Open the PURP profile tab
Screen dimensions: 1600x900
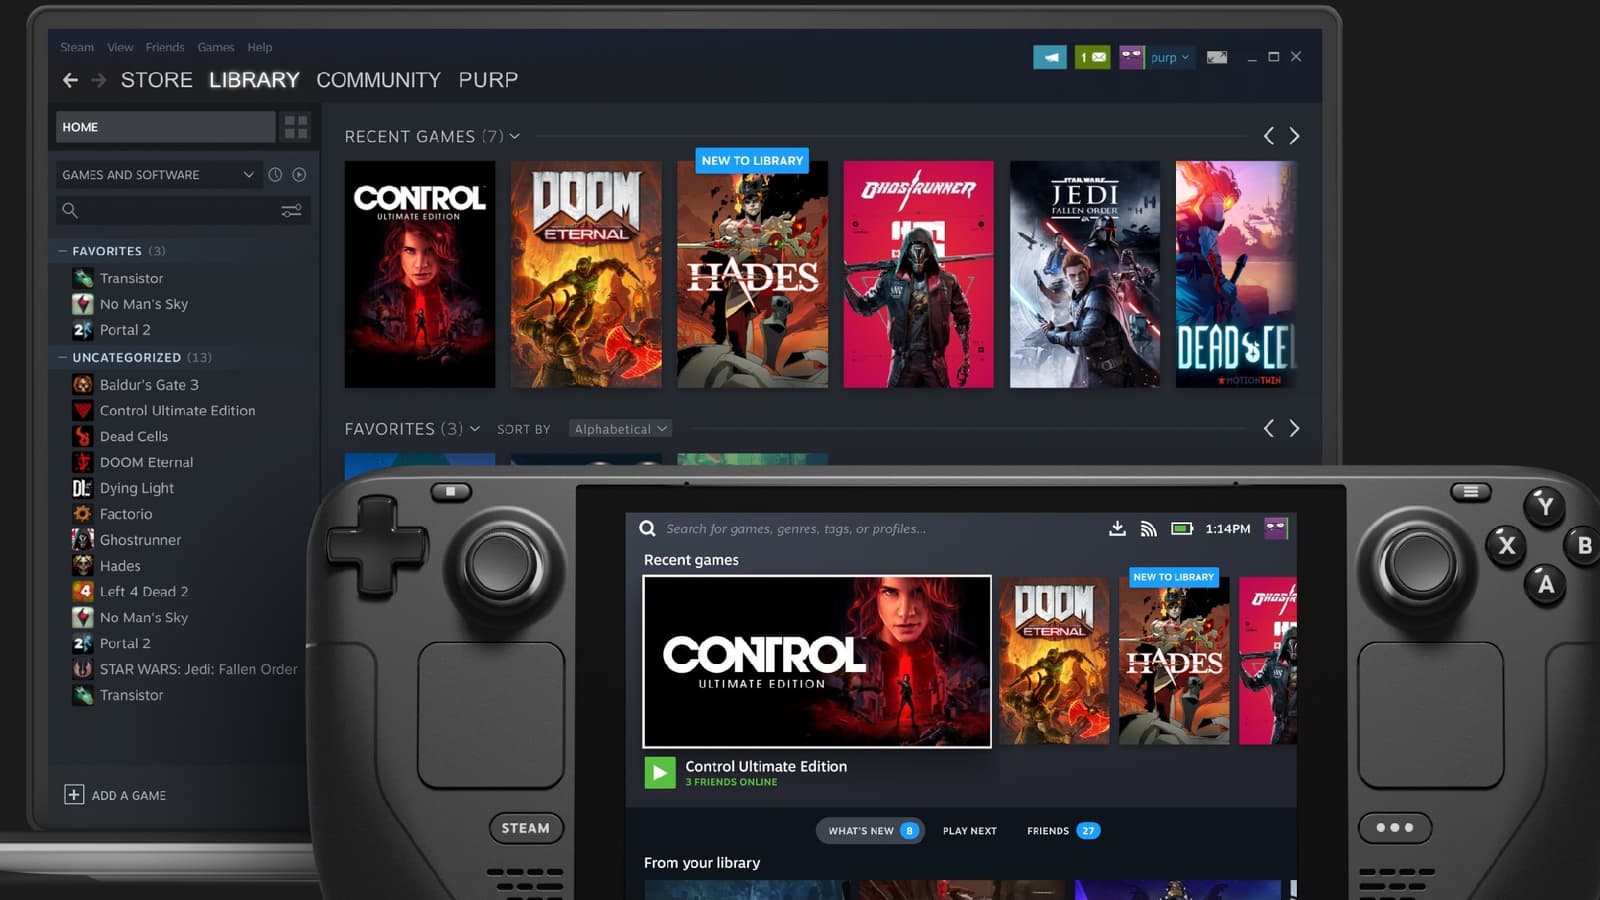488,80
